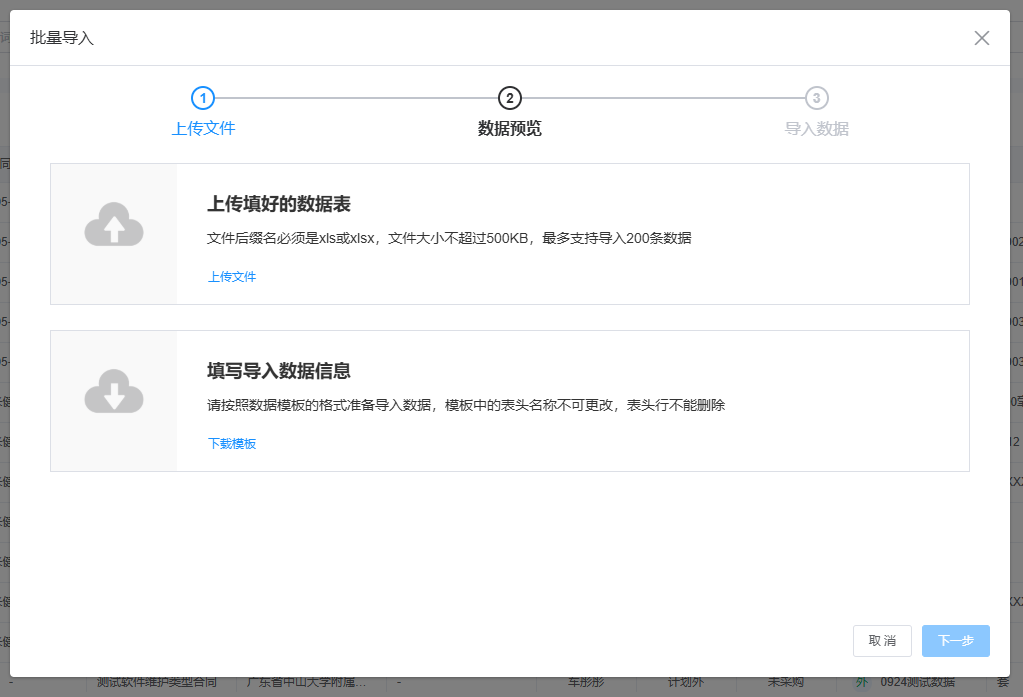Select the 上传文件 step label under step 1

(203, 129)
